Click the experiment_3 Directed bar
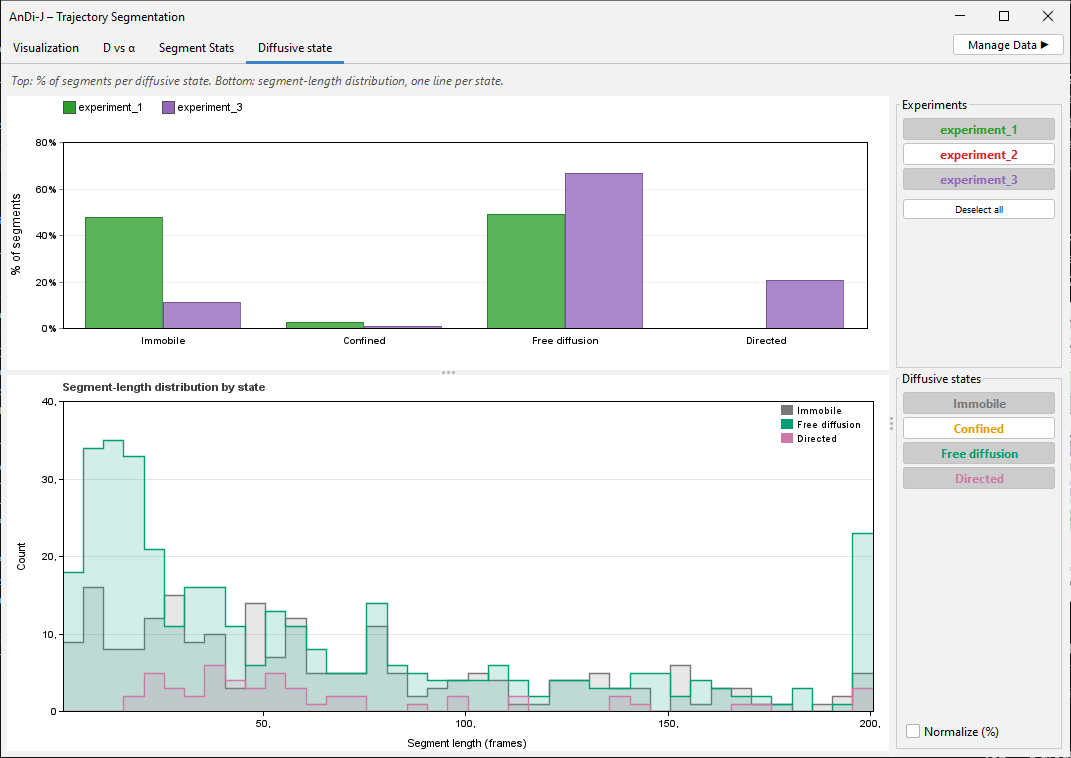 805,304
